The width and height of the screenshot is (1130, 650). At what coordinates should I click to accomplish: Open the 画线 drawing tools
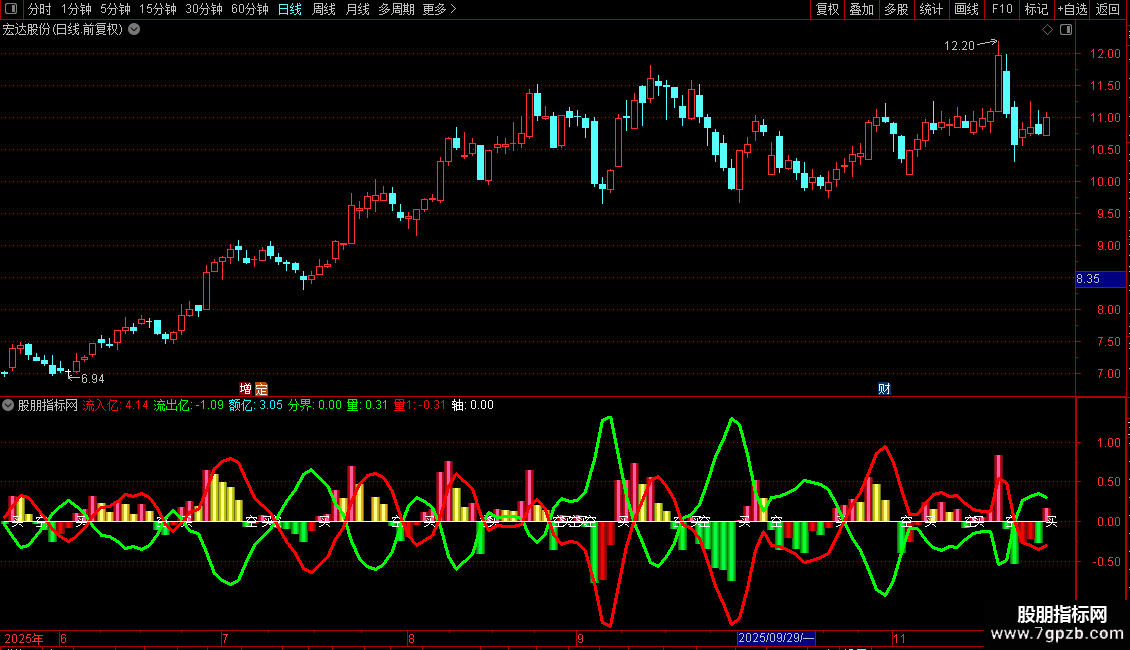click(966, 10)
